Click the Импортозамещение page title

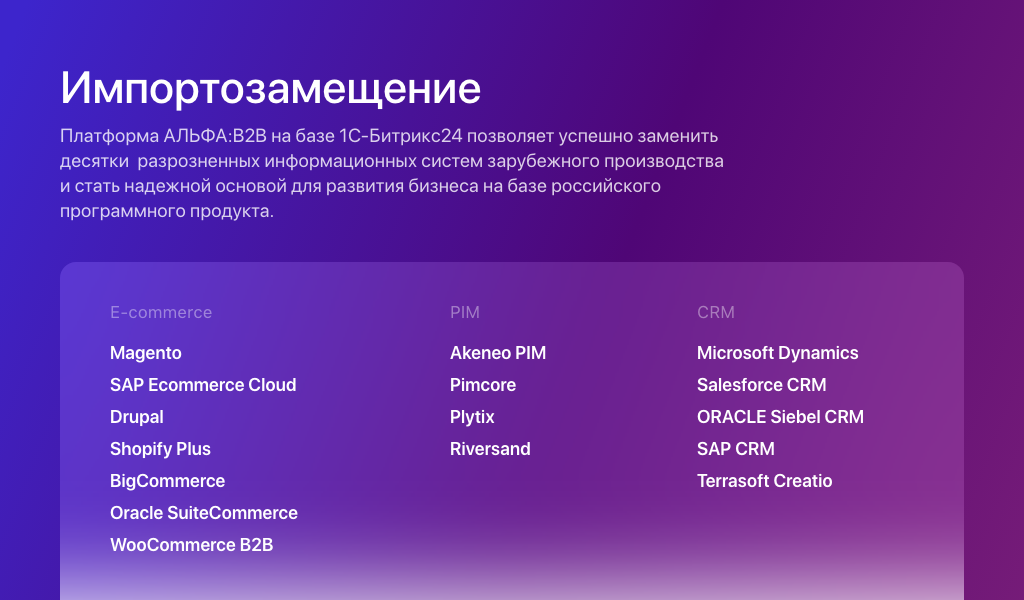(x=271, y=88)
